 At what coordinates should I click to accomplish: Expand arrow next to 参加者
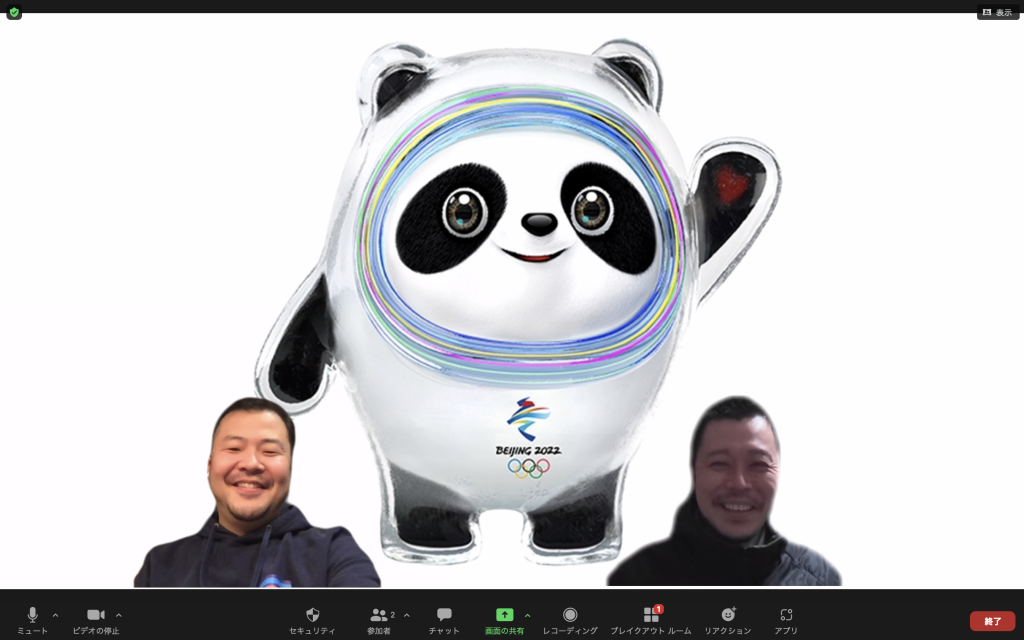[407, 615]
